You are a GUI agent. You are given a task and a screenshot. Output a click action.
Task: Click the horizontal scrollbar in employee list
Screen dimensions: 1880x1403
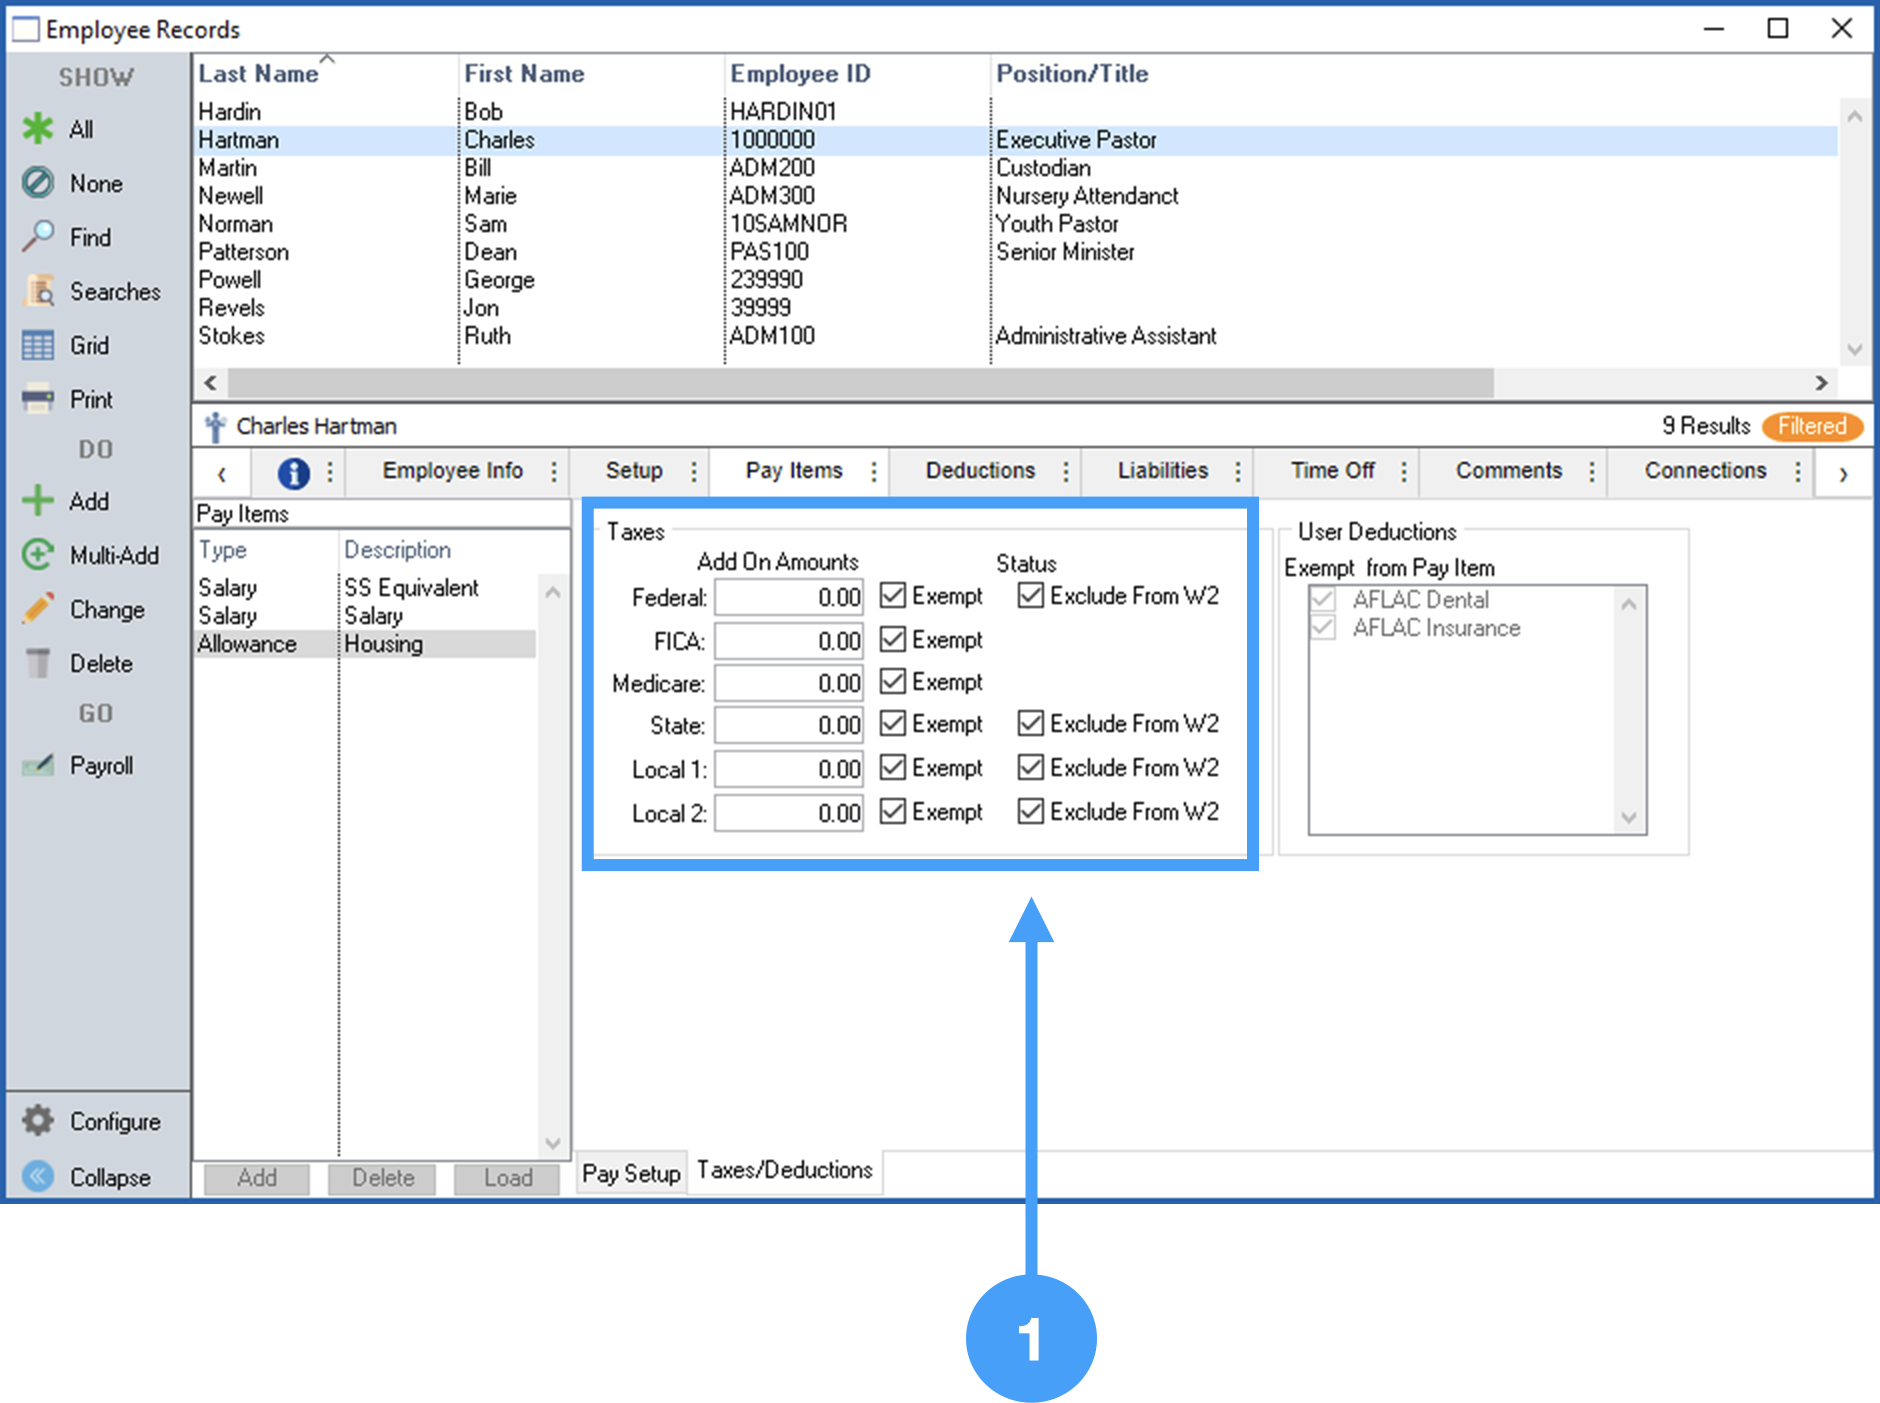(x=860, y=383)
